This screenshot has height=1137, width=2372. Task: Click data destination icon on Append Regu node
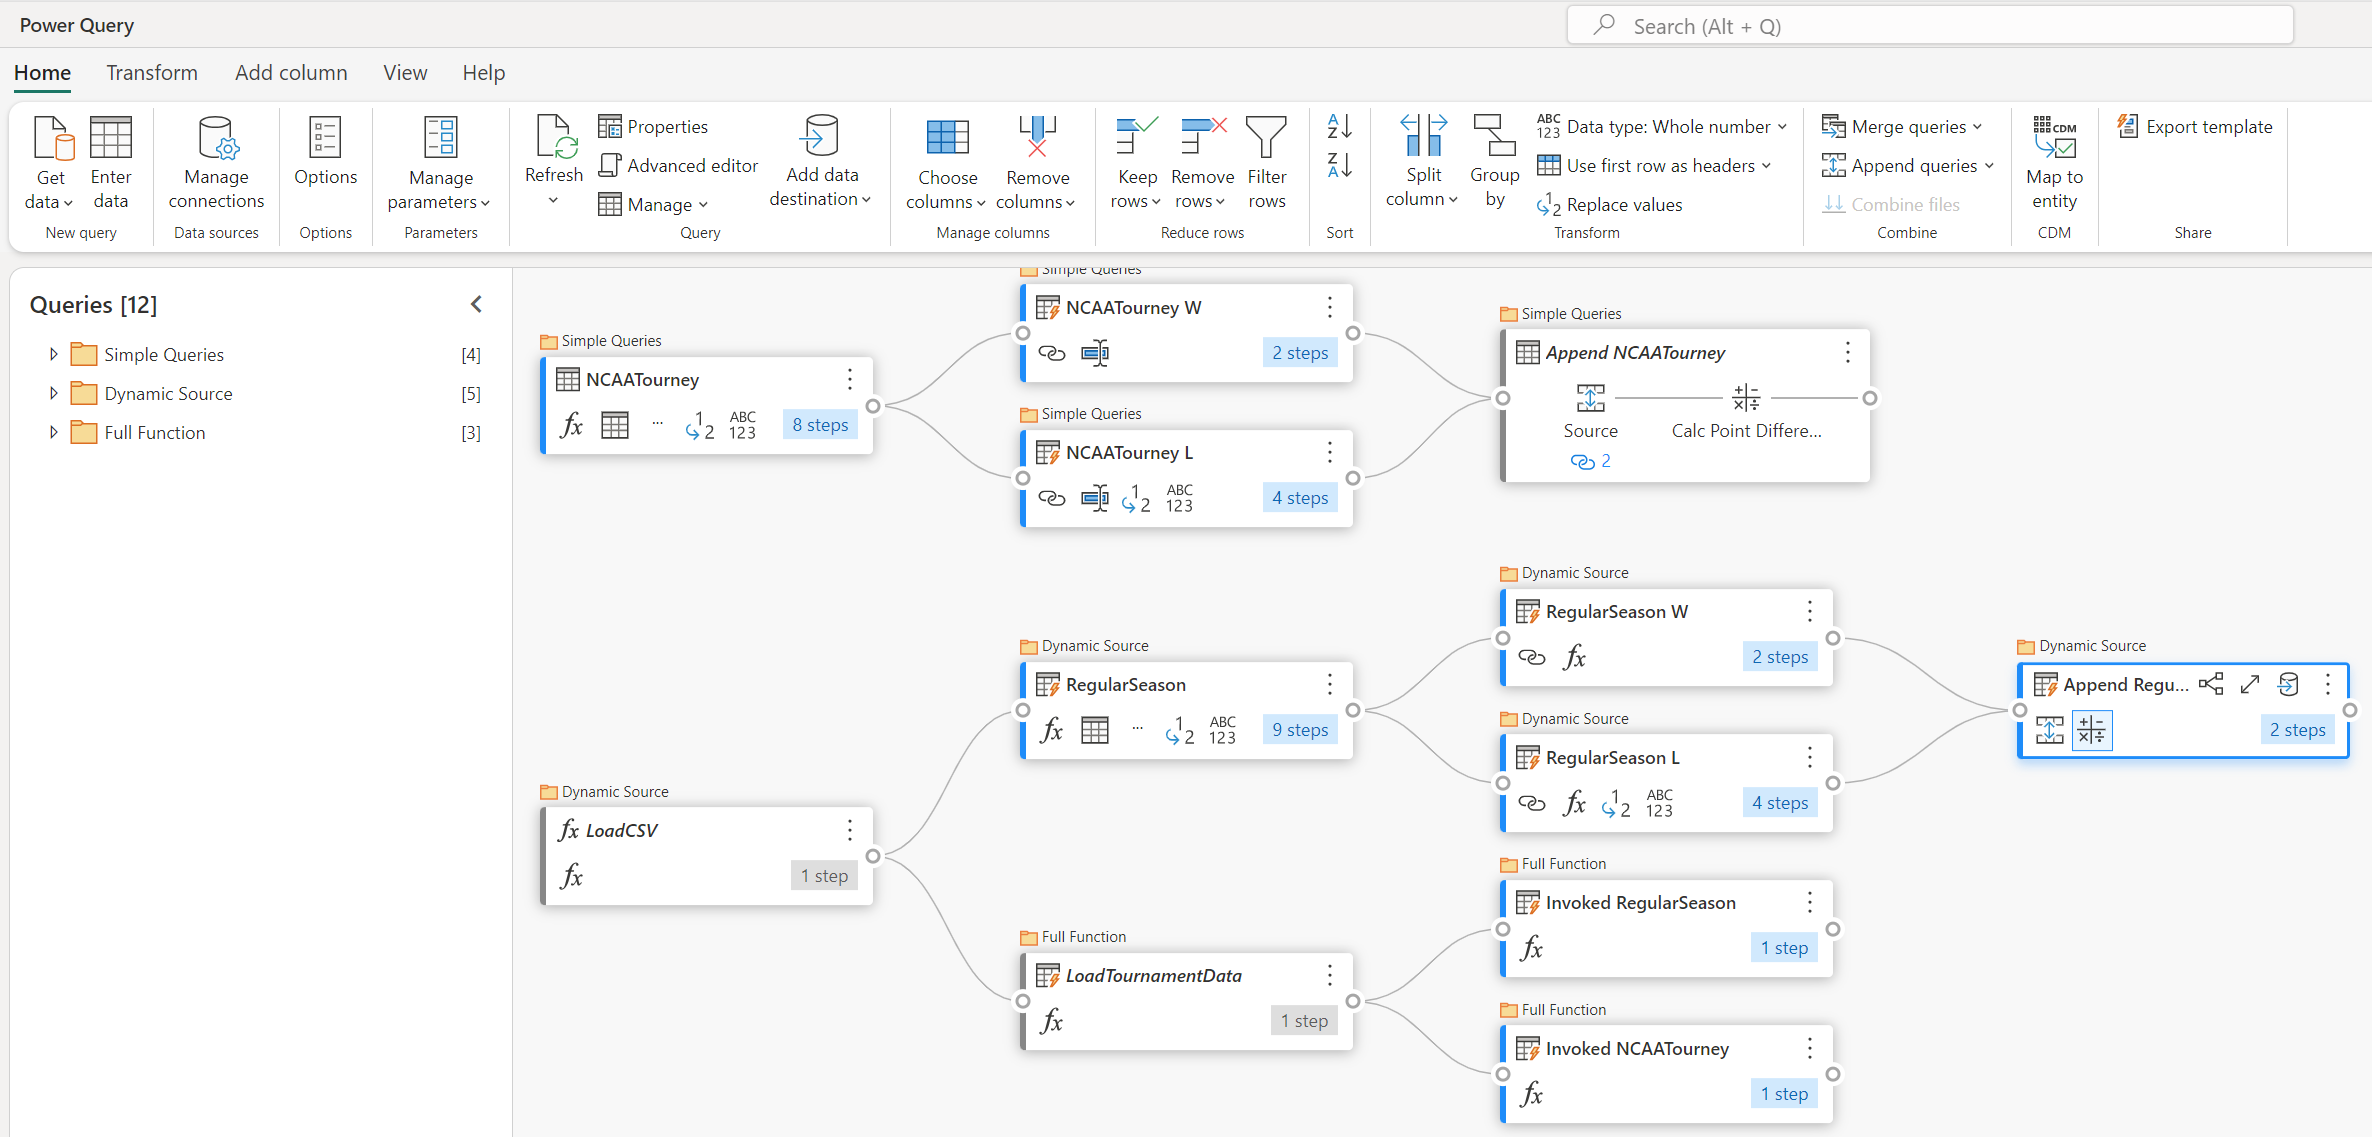[2288, 684]
